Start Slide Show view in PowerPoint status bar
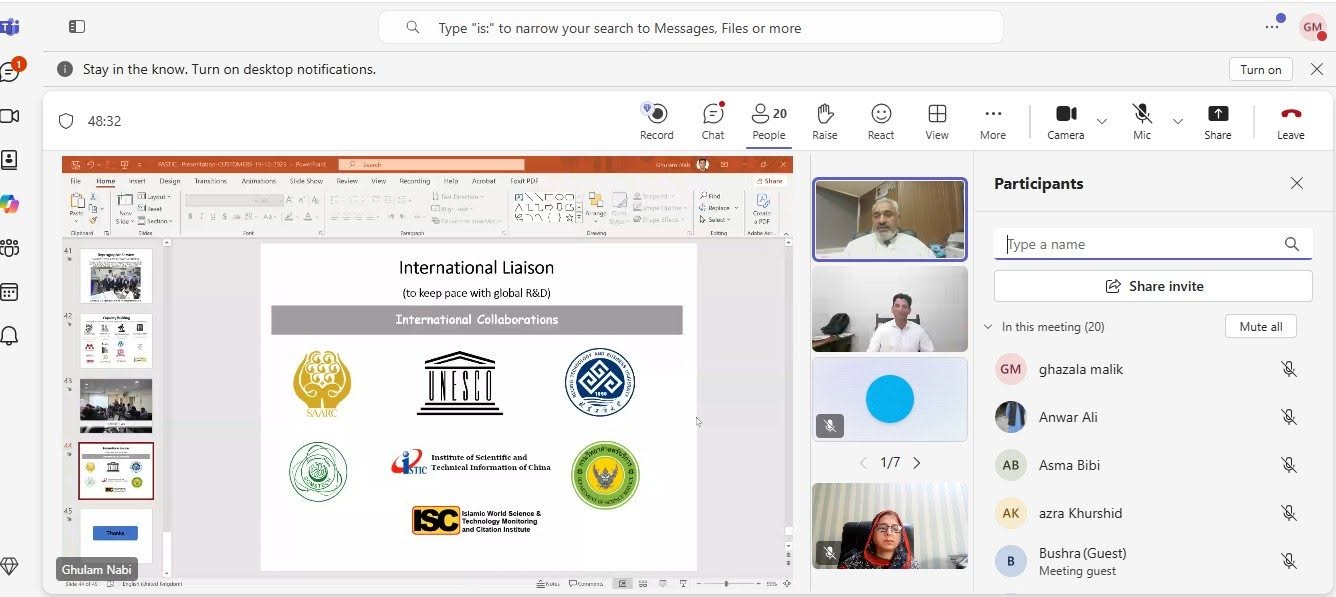The image size is (1336, 597). (683, 583)
